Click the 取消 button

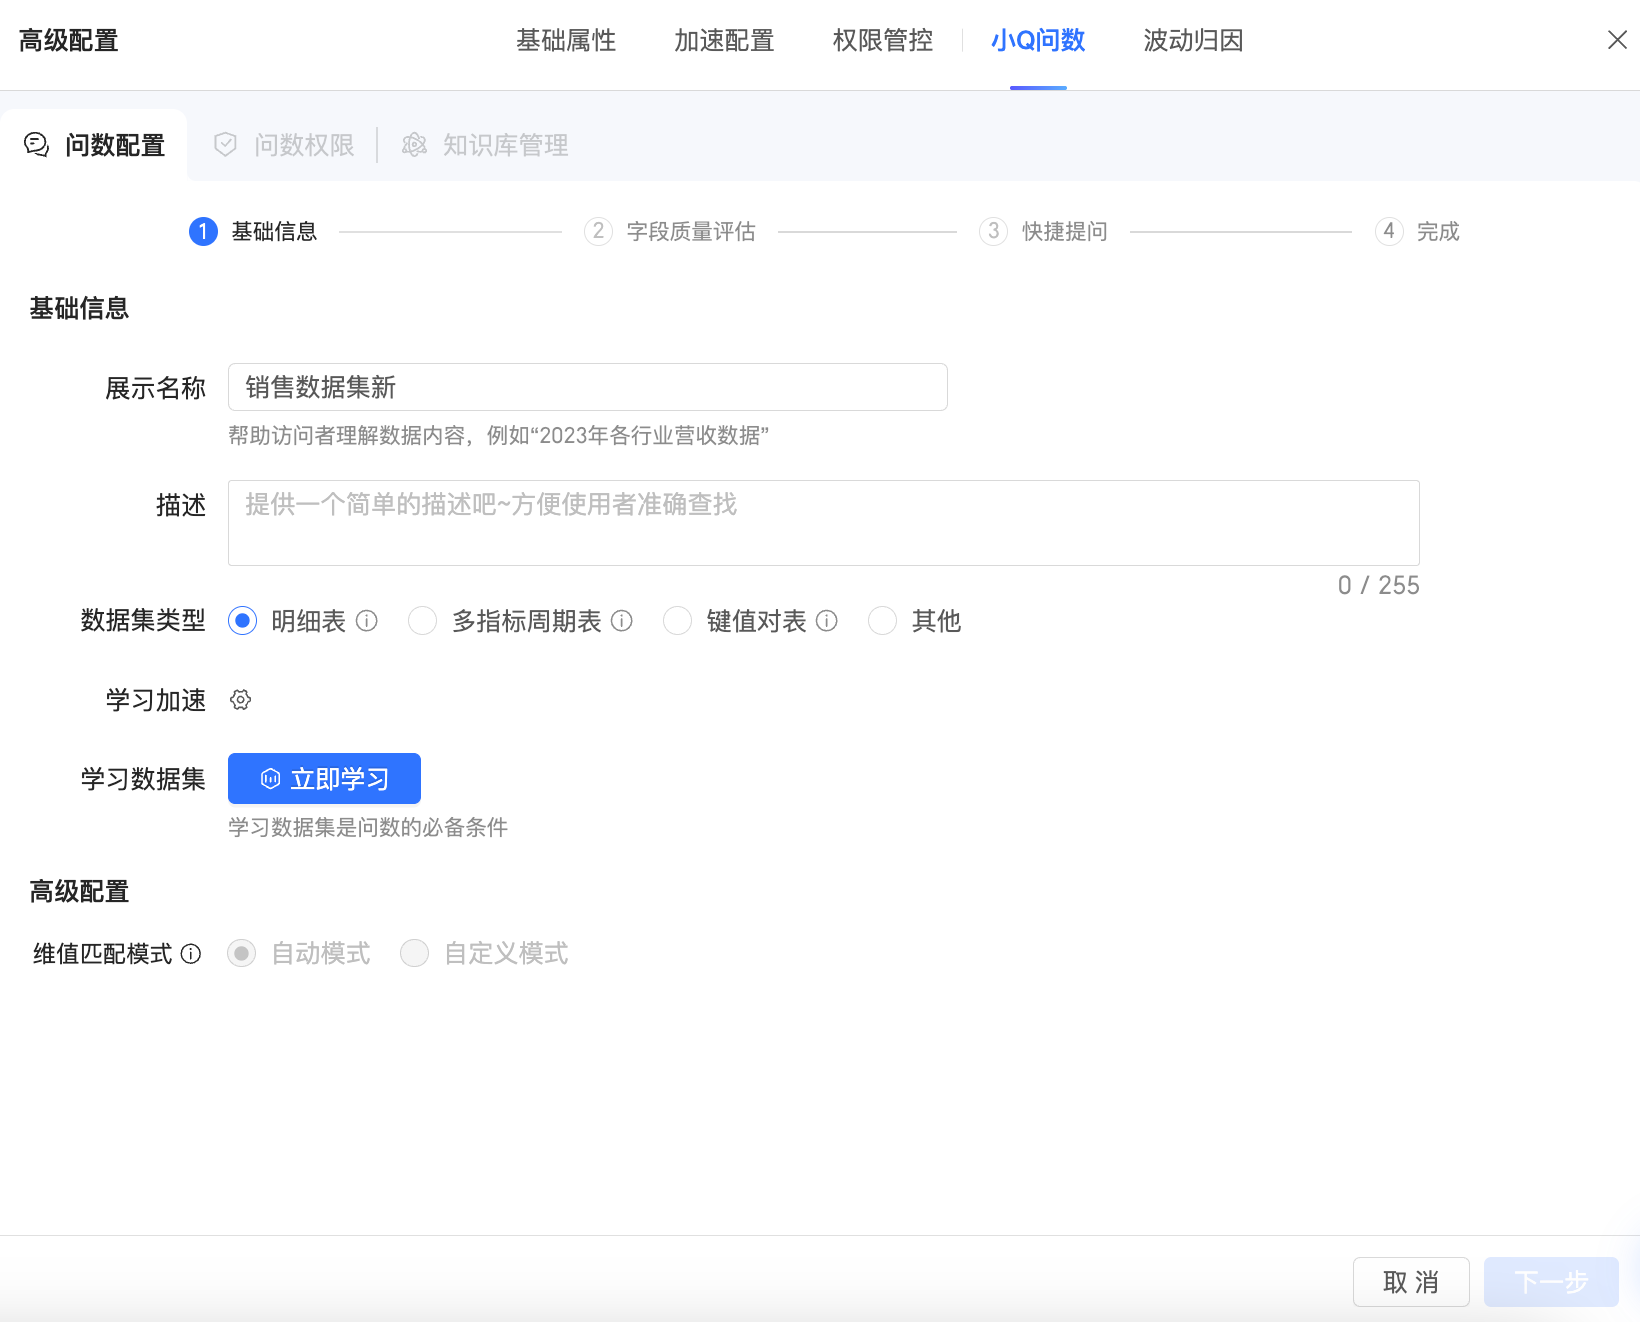tap(1411, 1282)
